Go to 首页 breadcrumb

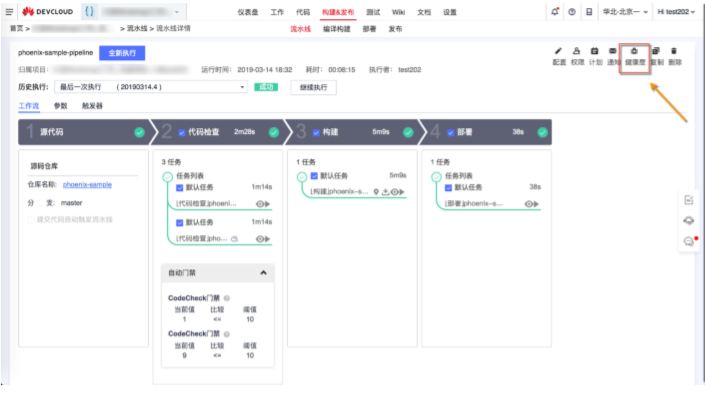17,28
